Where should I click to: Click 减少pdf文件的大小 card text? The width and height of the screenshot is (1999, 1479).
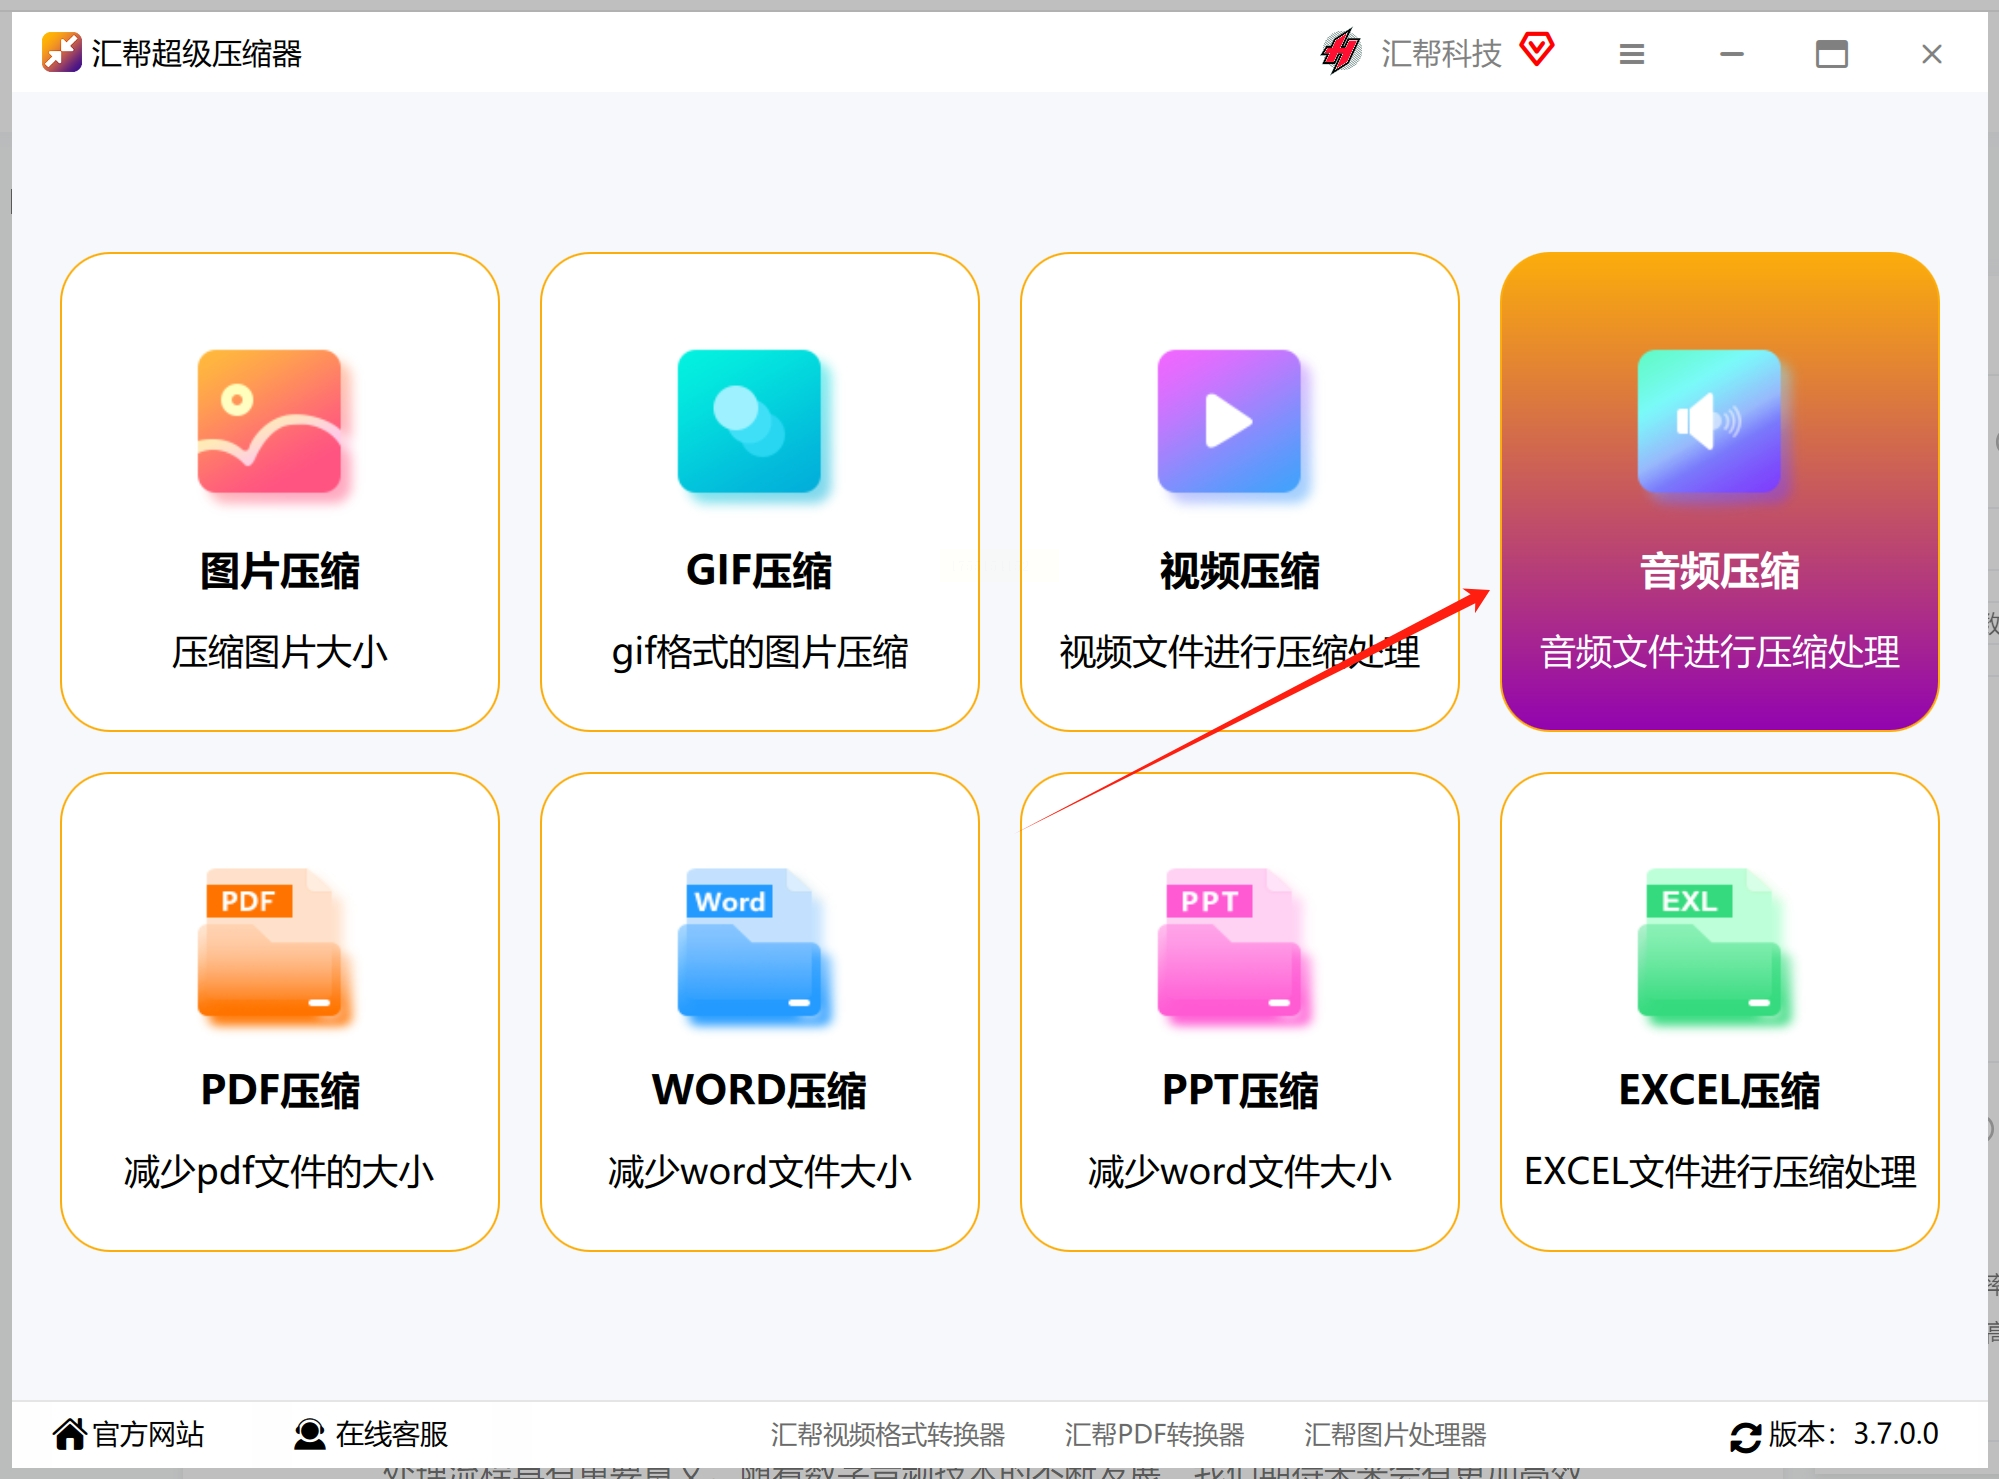tap(279, 1171)
